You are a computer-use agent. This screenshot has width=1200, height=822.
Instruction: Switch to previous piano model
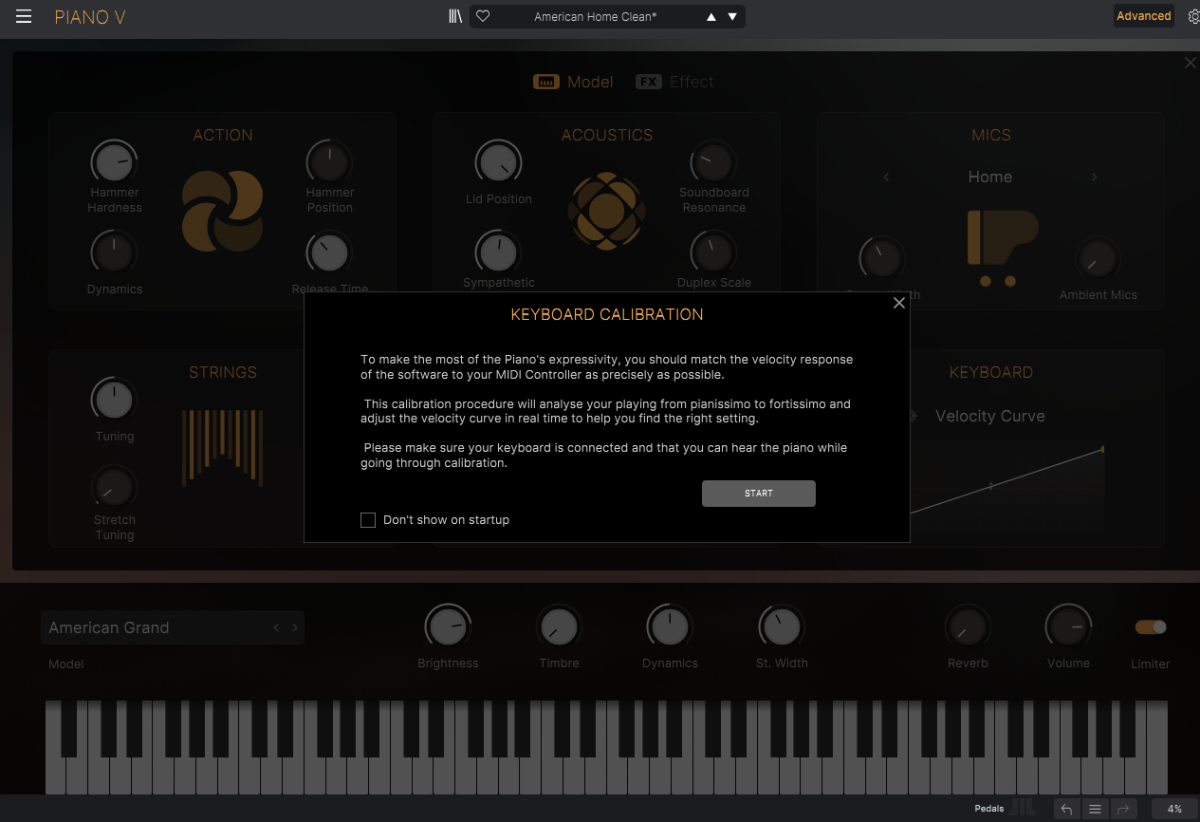[276, 628]
